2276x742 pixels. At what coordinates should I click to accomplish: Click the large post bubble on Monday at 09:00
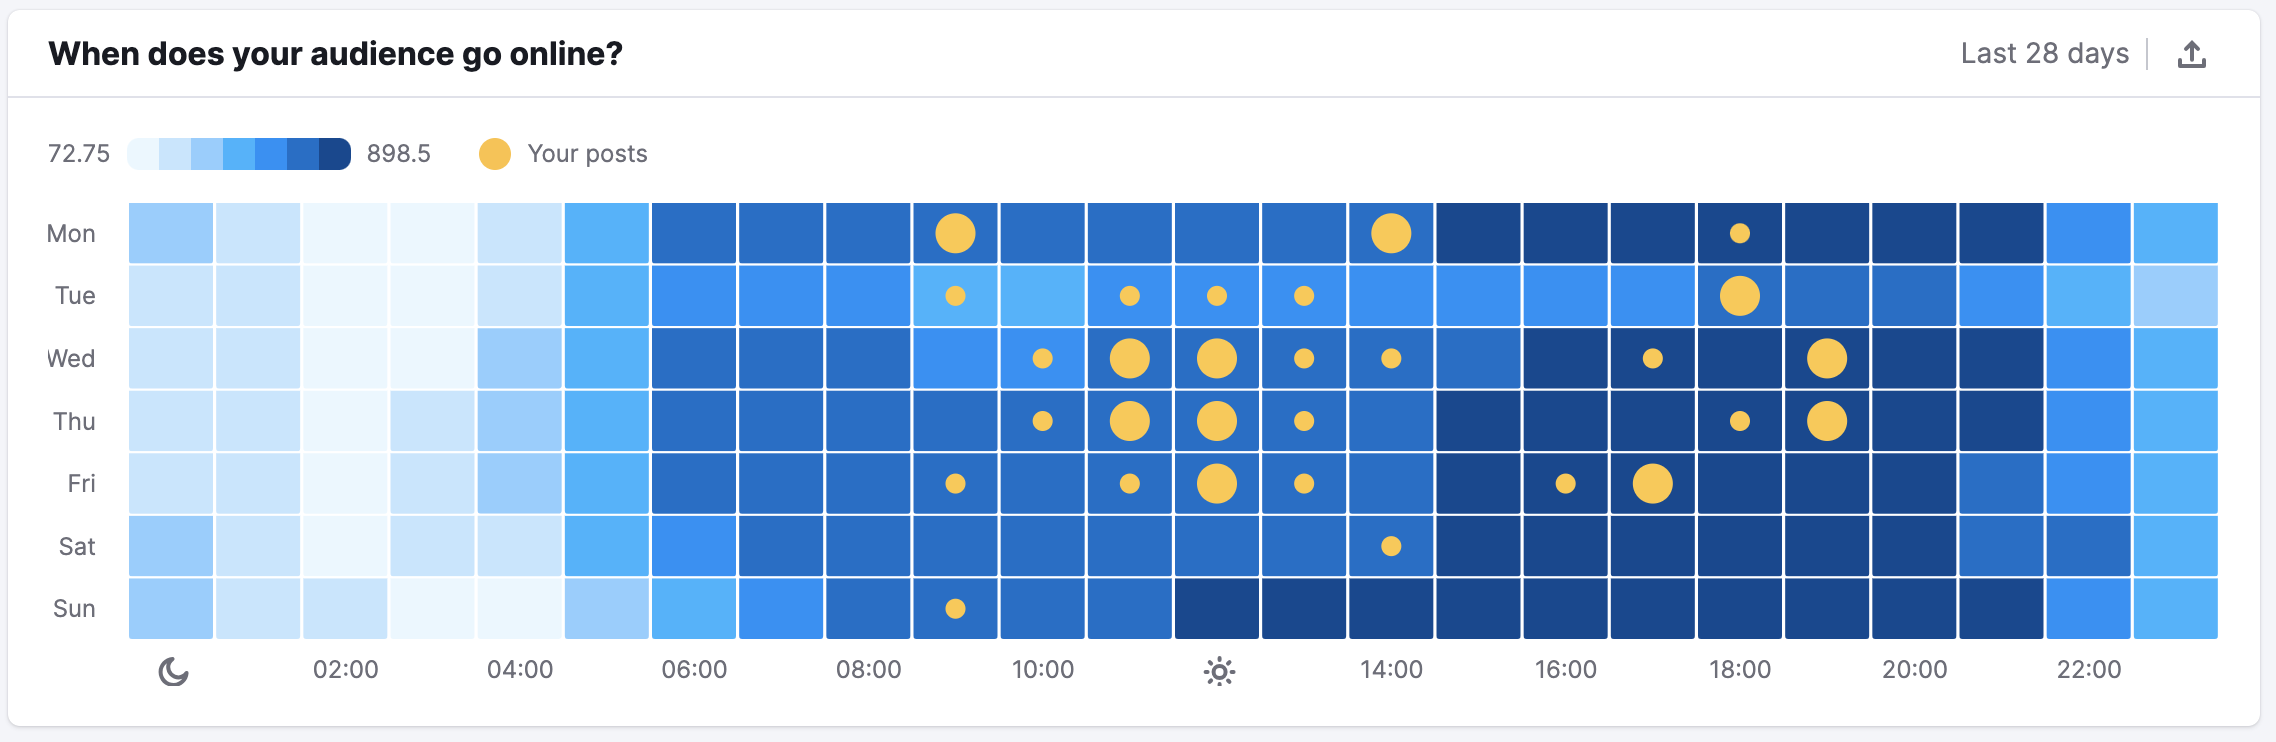(956, 232)
